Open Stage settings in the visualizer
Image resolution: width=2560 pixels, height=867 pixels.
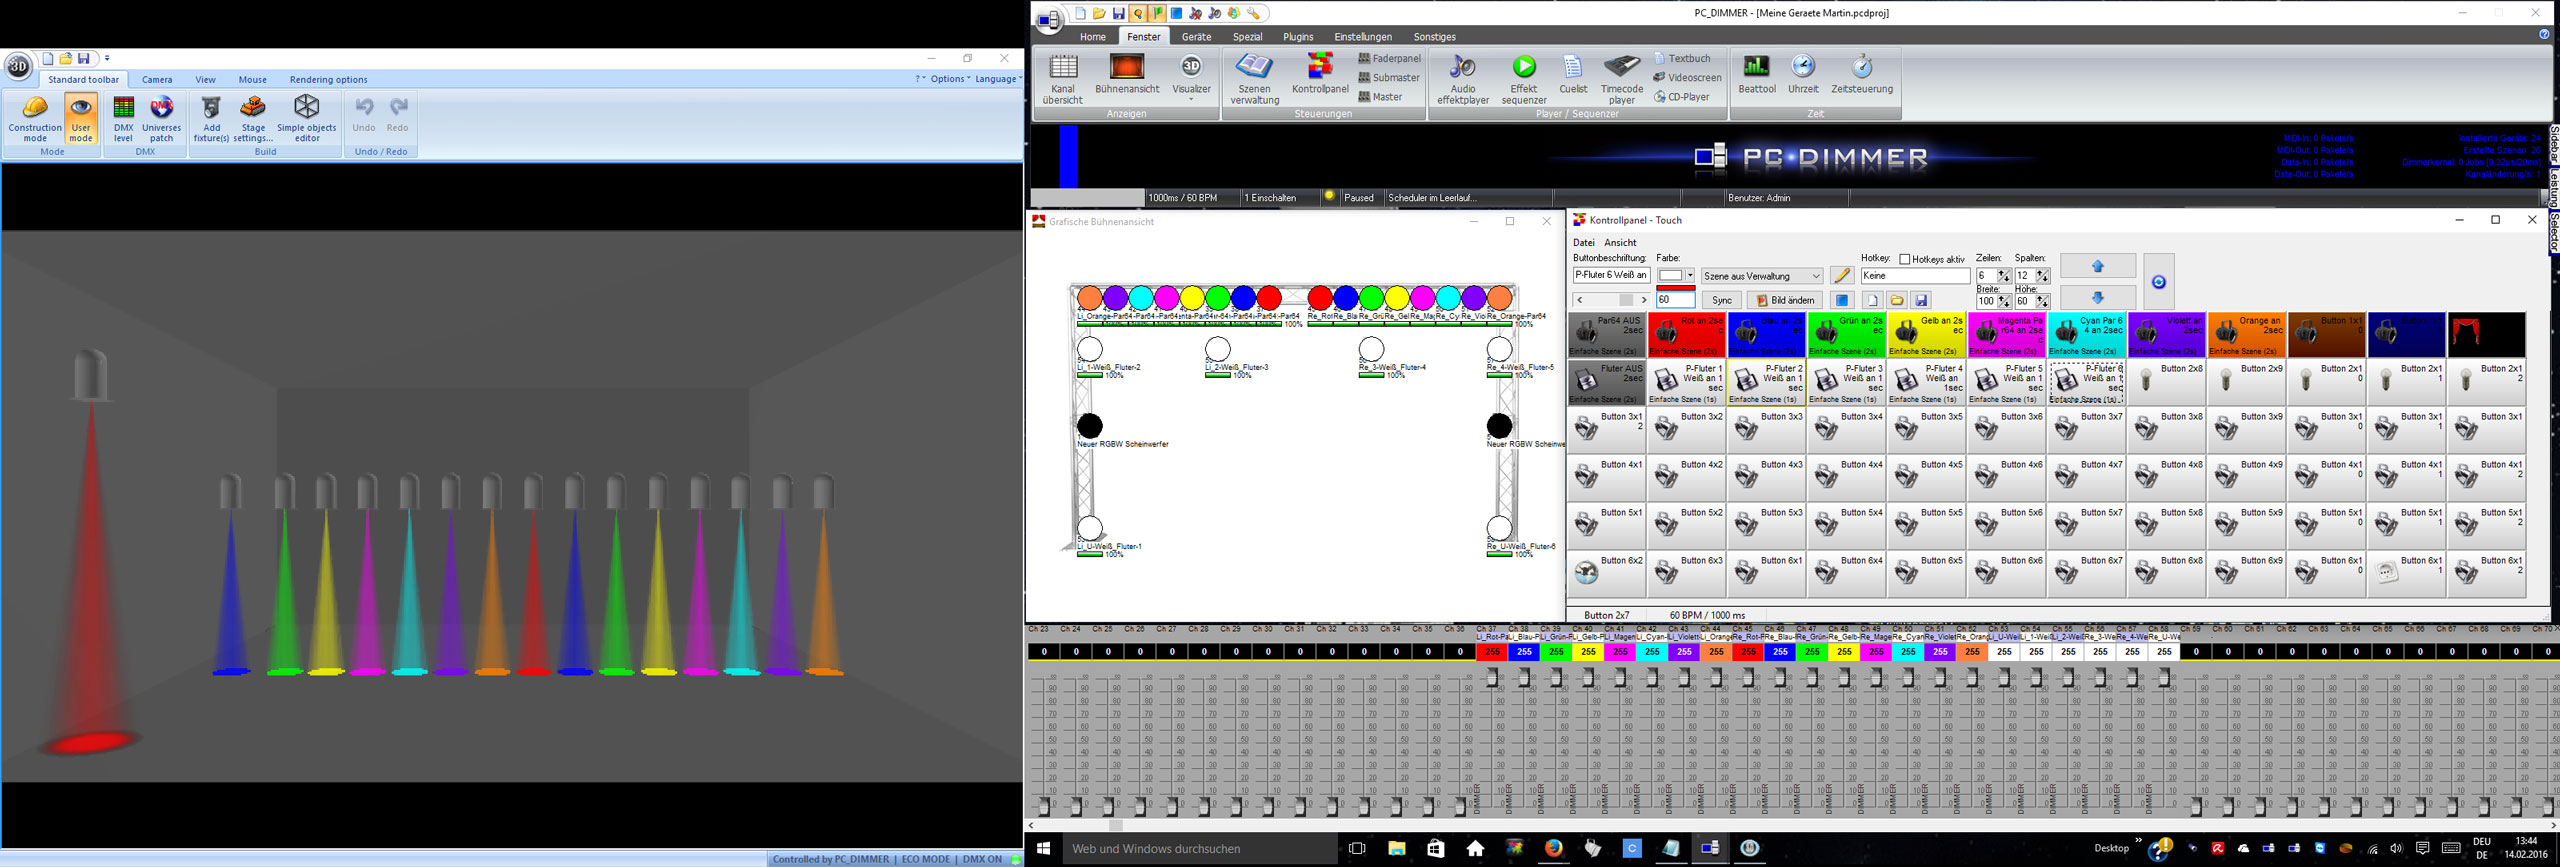coord(253,120)
